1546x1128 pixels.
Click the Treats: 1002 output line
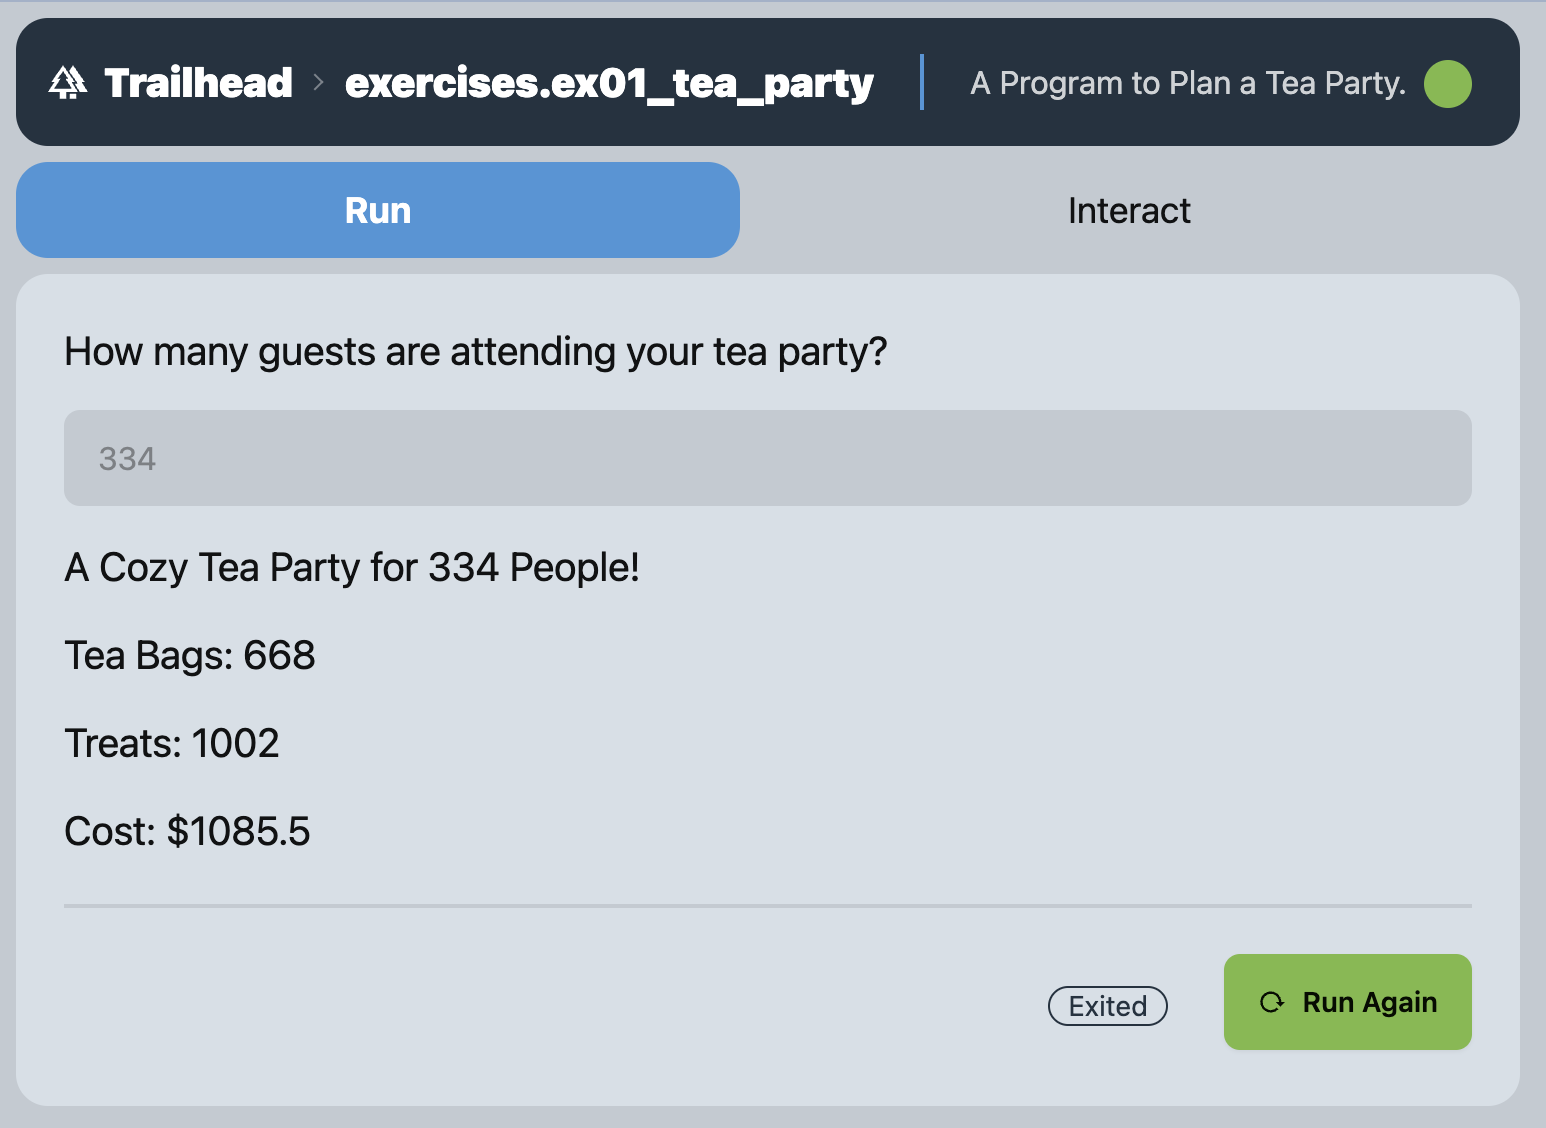coord(172,744)
